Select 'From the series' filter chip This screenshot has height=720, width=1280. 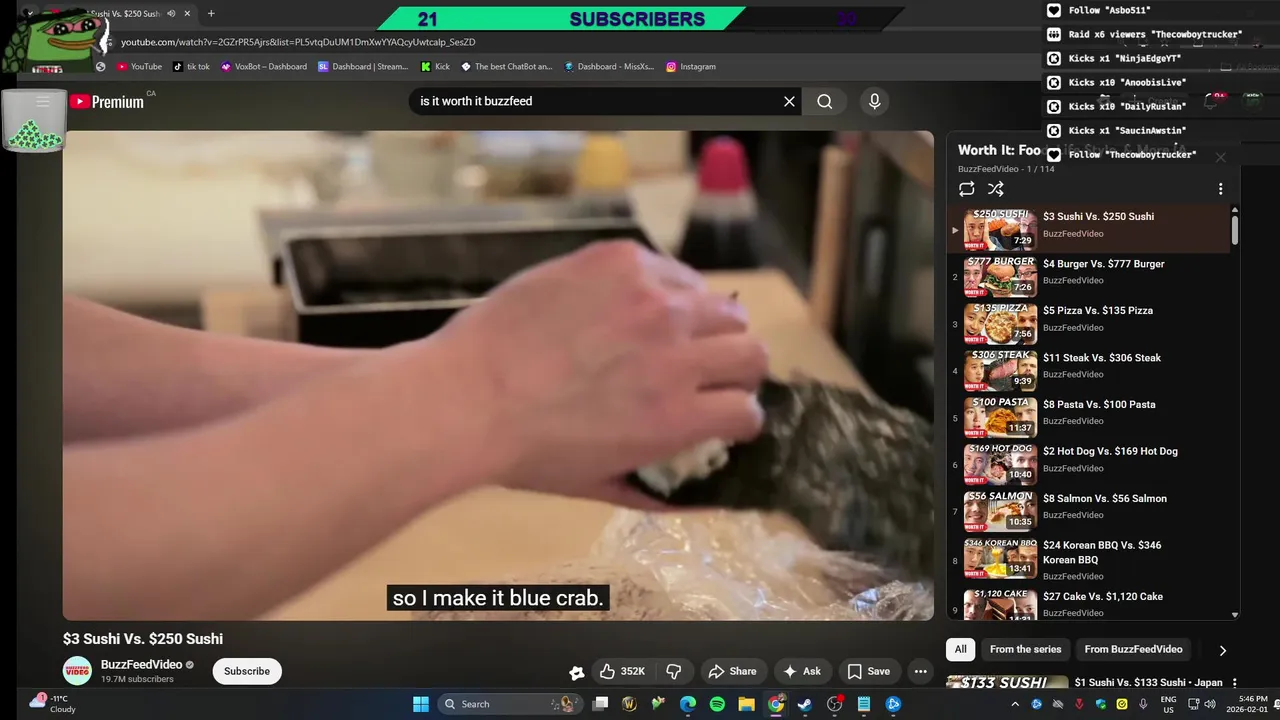pyautogui.click(x=1025, y=649)
